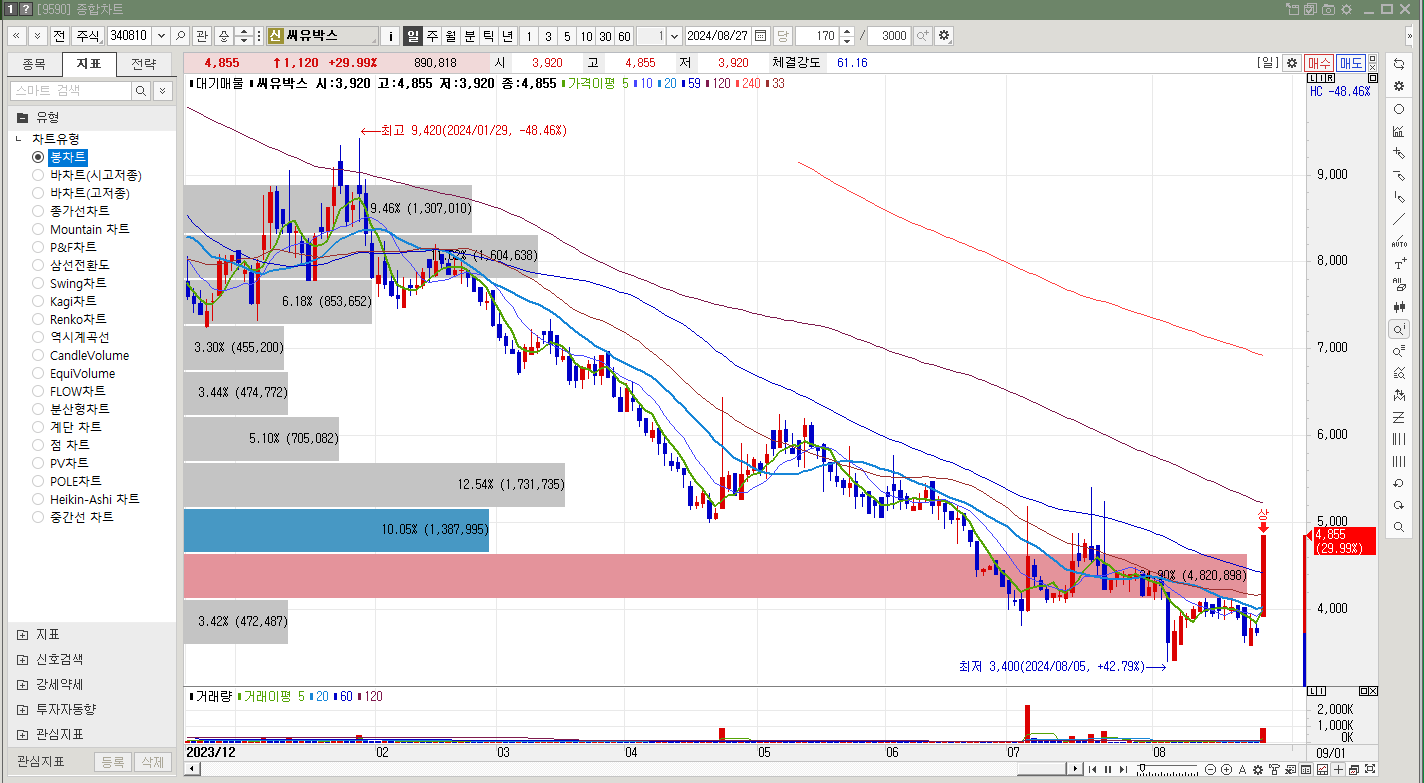This screenshot has height=783, width=1424.
Task: Expand the 신호검색 tree section
Action: (x=22, y=660)
